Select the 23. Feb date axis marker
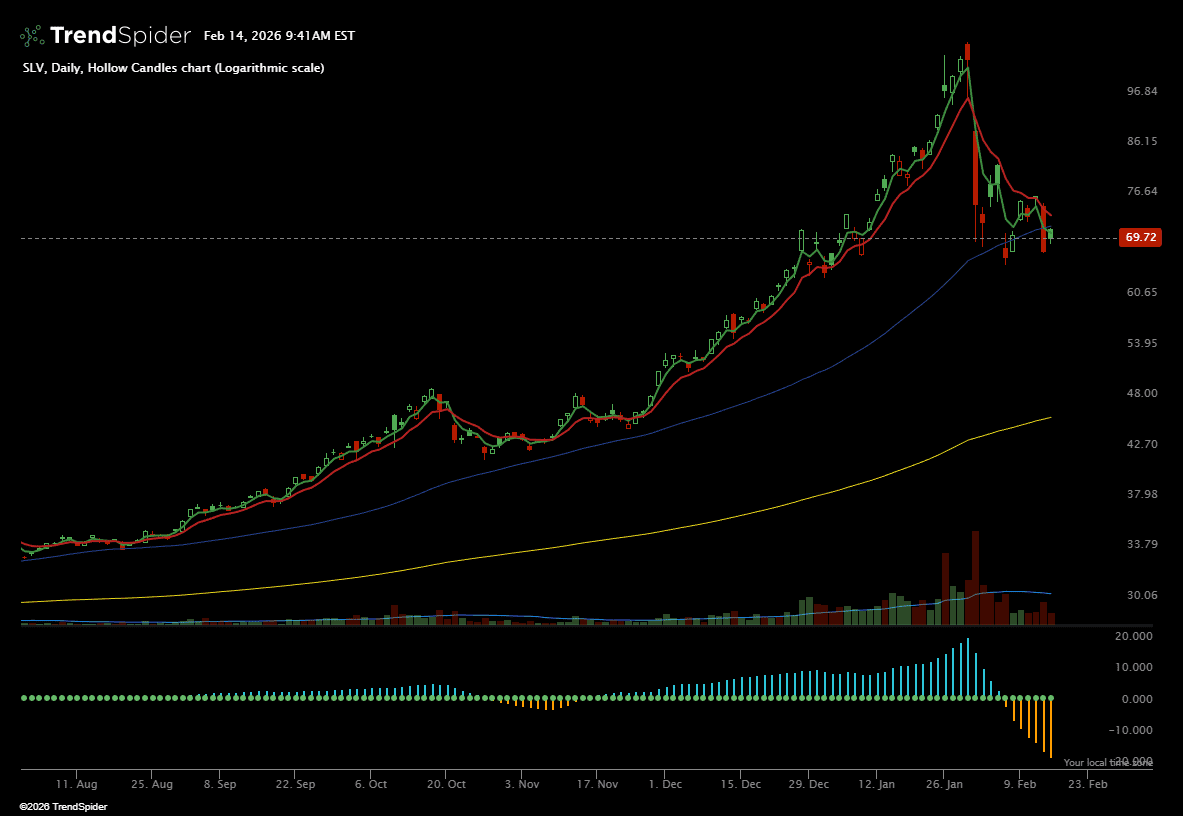This screenshot has height=816, width=1183. [1089, 785]
